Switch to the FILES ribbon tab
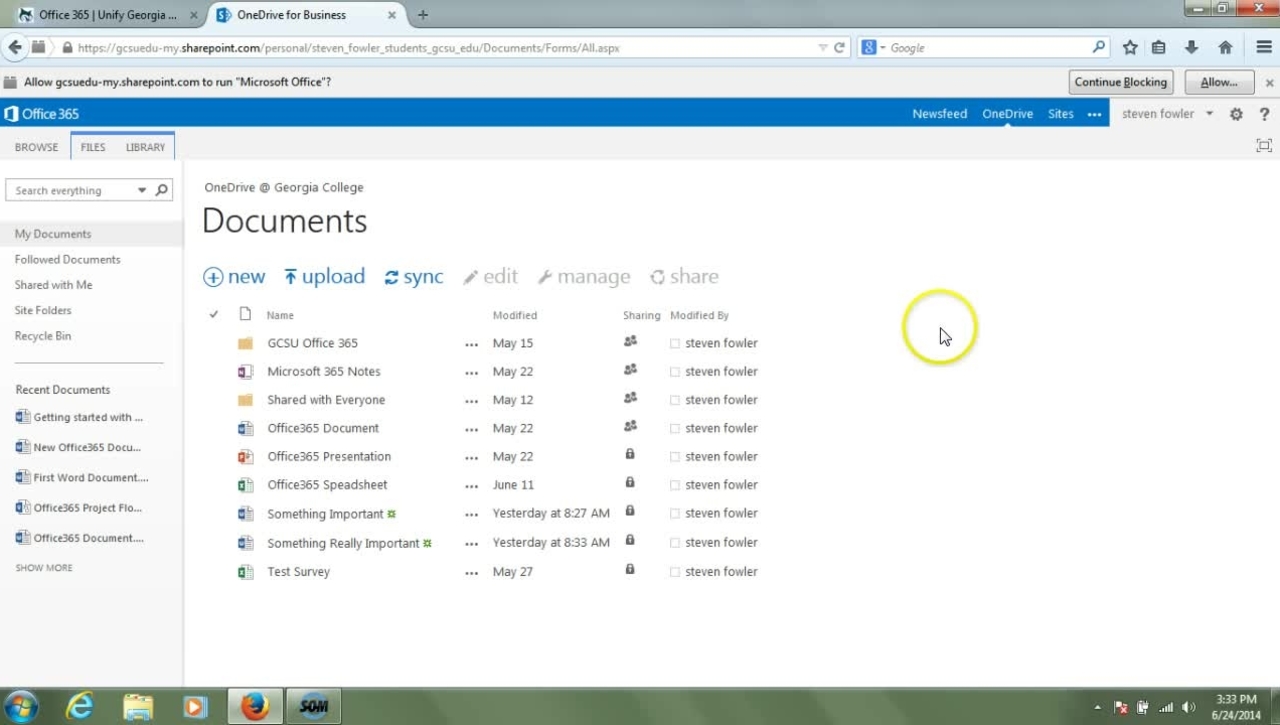1280x725 pixels. click(x=93, y=147)
